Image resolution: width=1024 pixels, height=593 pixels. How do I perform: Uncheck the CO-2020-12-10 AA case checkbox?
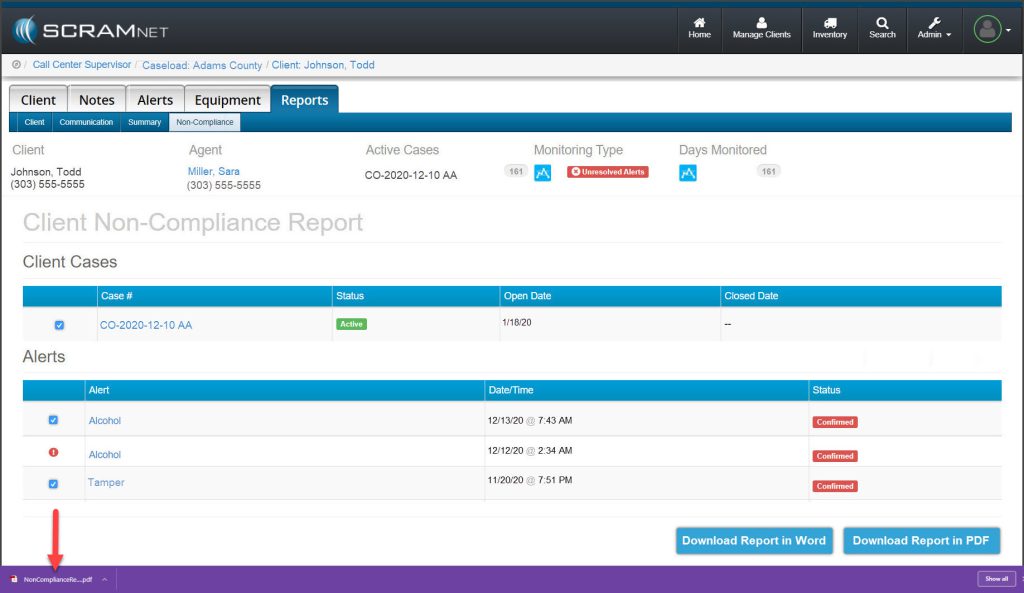point(59,324)
